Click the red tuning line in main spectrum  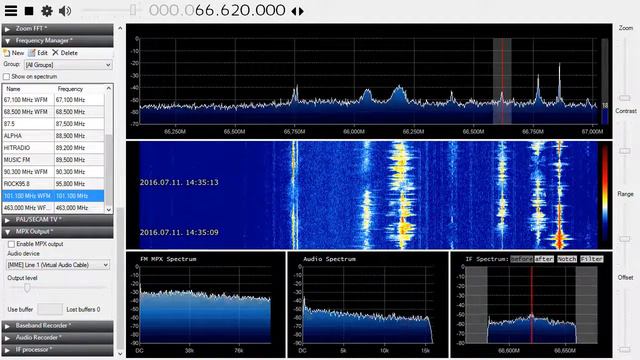pos(502,81)
